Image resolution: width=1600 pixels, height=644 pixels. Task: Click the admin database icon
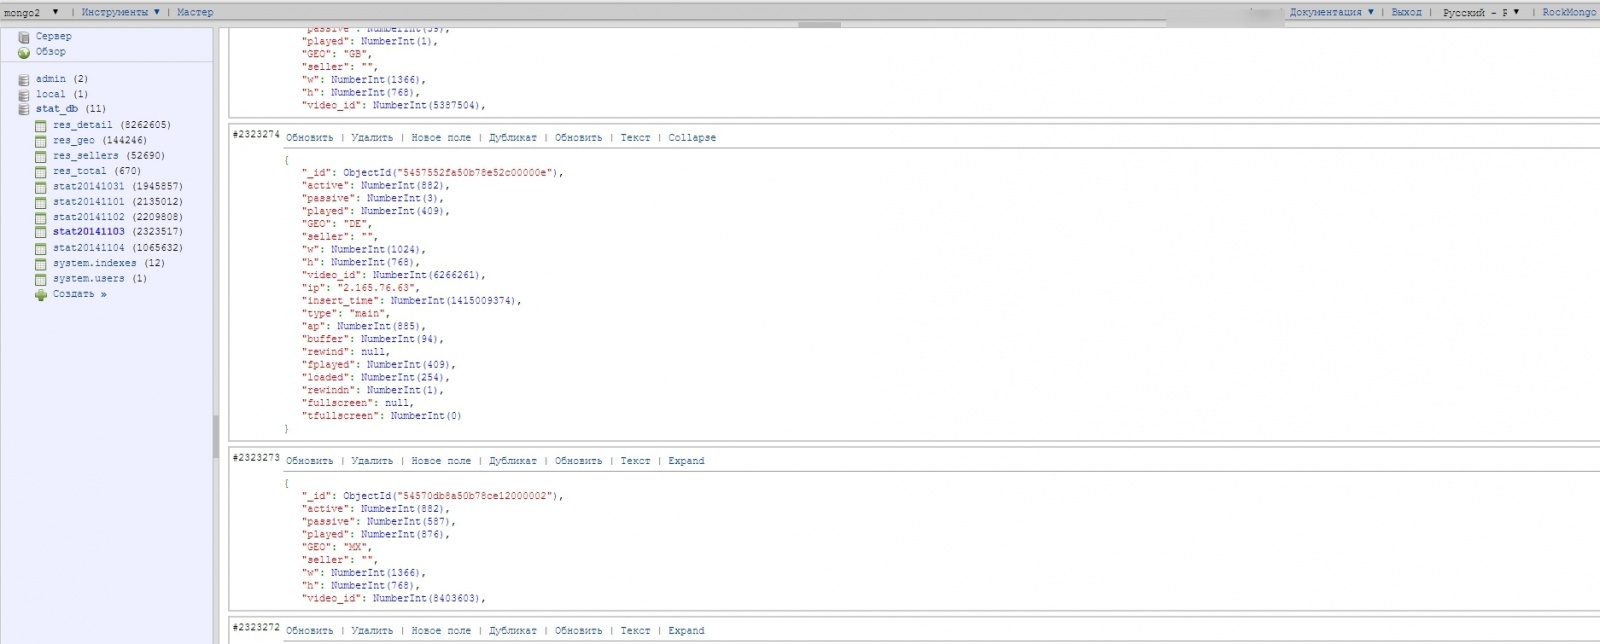pos(24,79)
